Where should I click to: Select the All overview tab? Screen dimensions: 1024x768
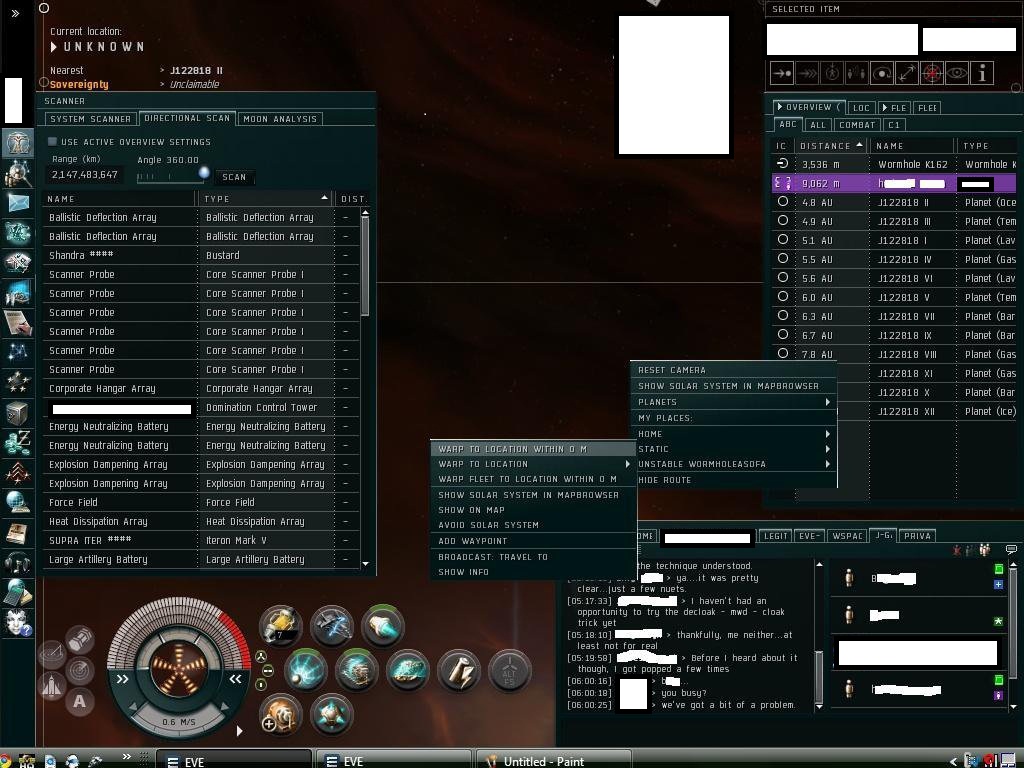(x=818, y=125)
